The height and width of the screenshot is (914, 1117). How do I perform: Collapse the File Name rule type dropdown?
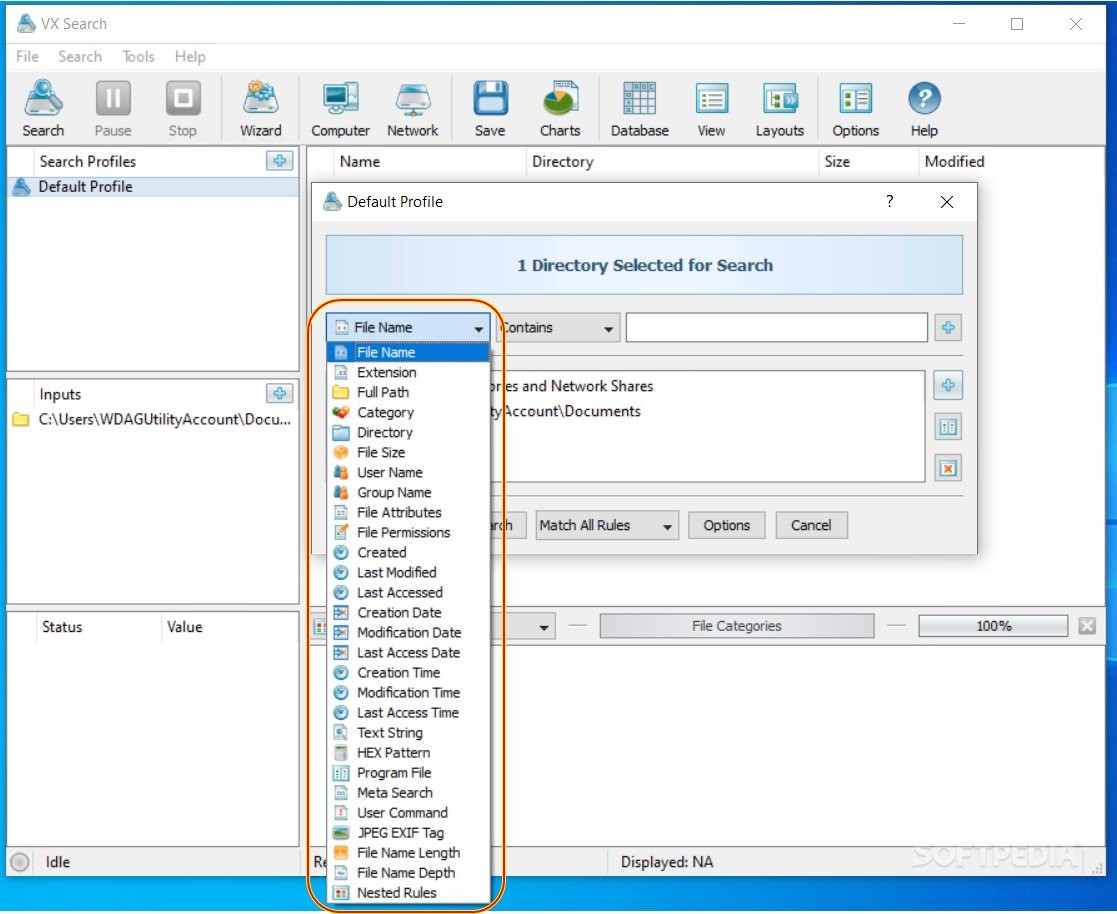point(408,328)
